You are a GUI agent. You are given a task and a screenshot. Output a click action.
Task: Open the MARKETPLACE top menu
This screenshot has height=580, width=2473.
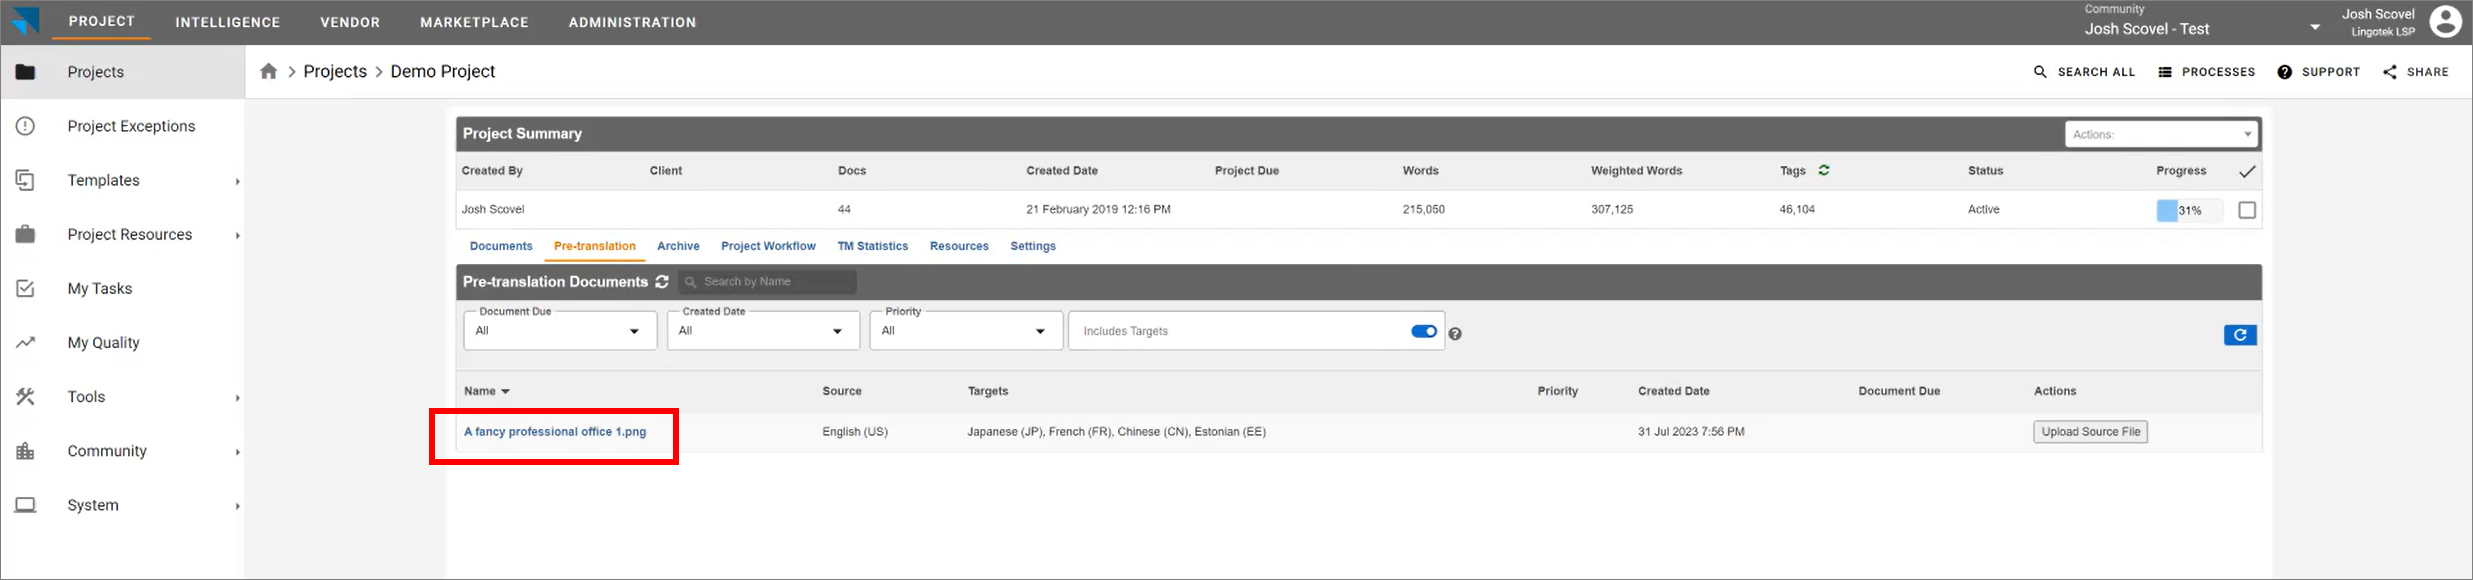474,22
